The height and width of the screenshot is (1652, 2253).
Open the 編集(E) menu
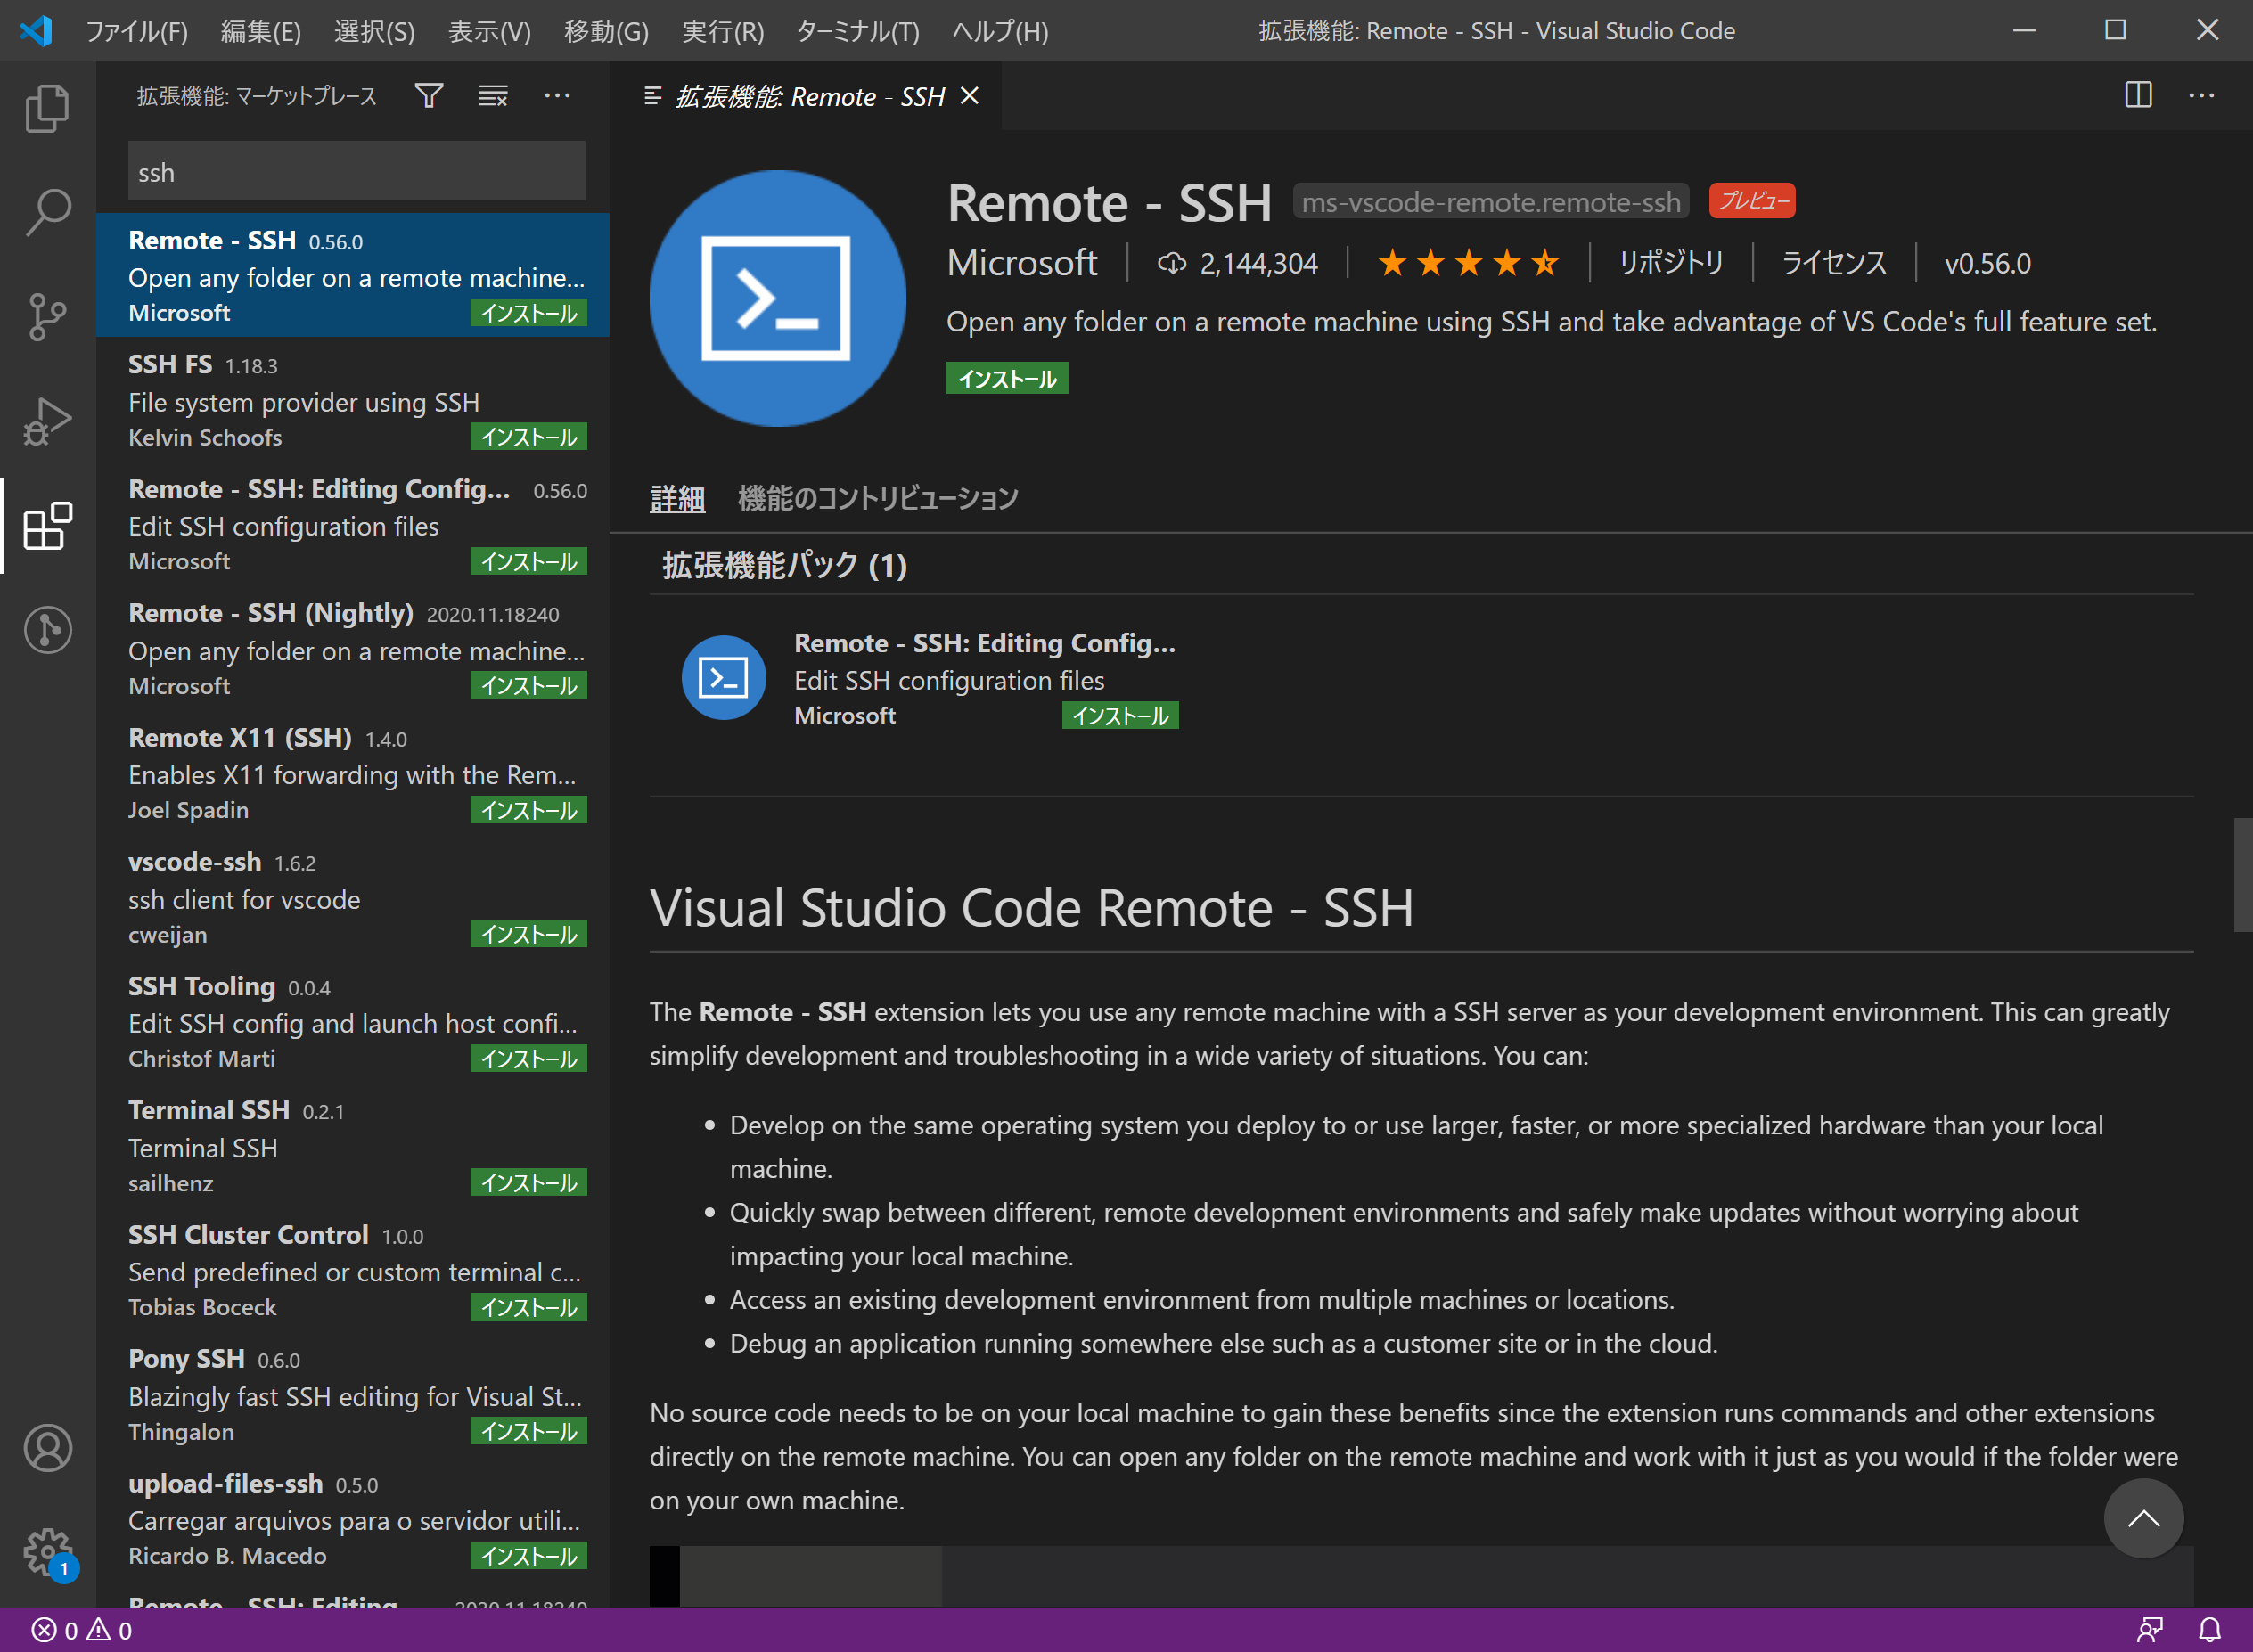(260, 31)
